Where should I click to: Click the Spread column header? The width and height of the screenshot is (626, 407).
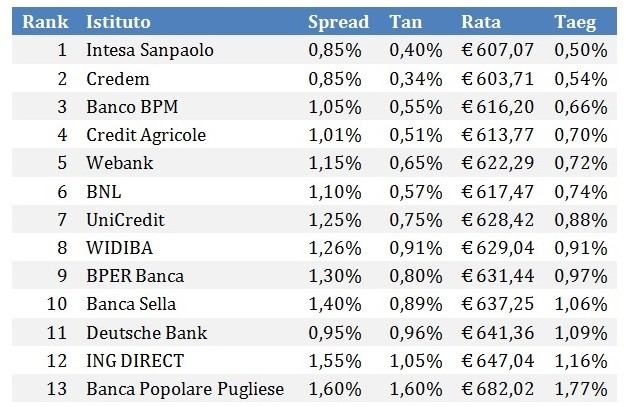pyautogui.click(x=338, y=21)
